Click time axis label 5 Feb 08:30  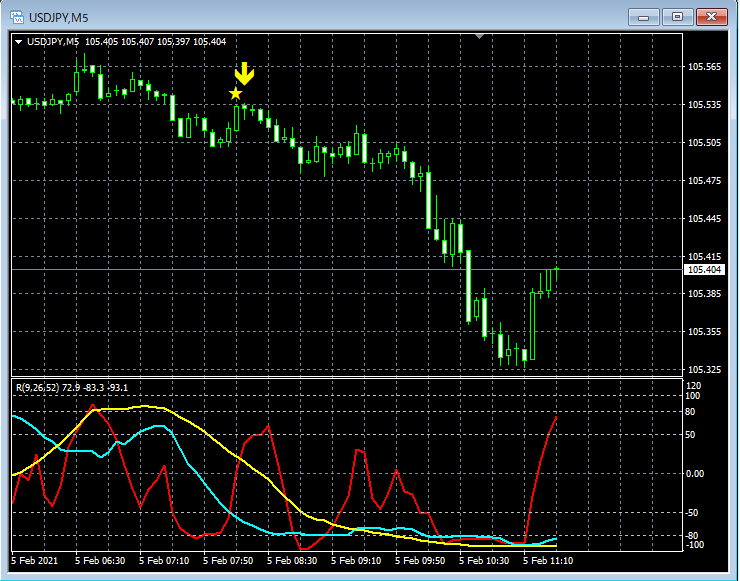292,561
